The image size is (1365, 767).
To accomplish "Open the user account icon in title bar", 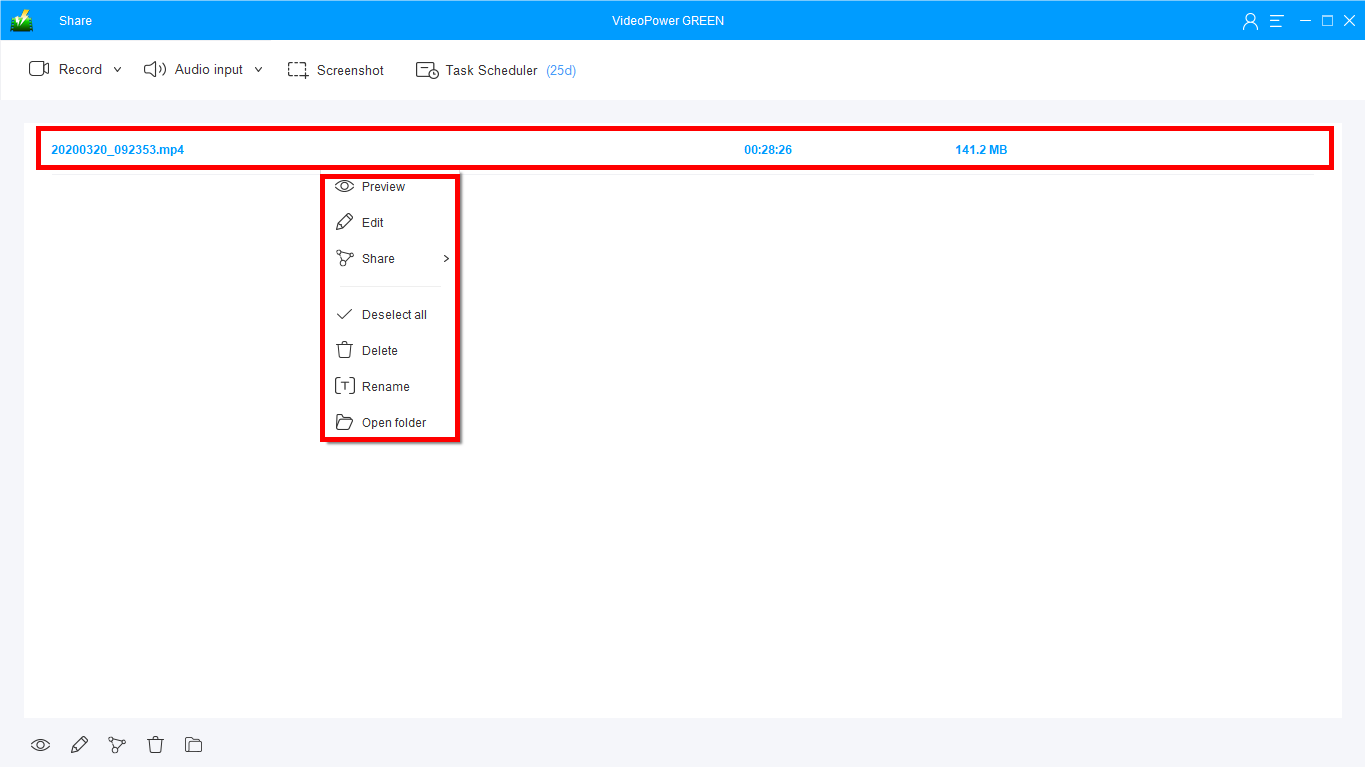I will [1250, 21].
